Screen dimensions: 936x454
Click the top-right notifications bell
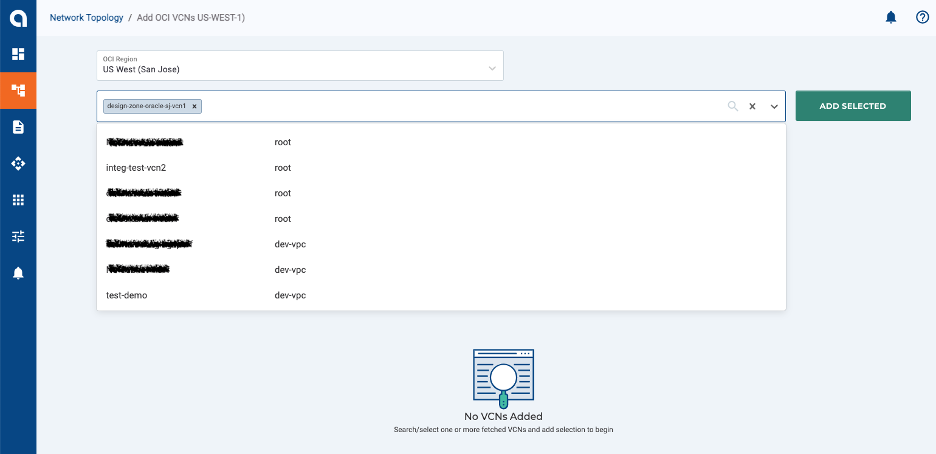[x=891, y=17]
